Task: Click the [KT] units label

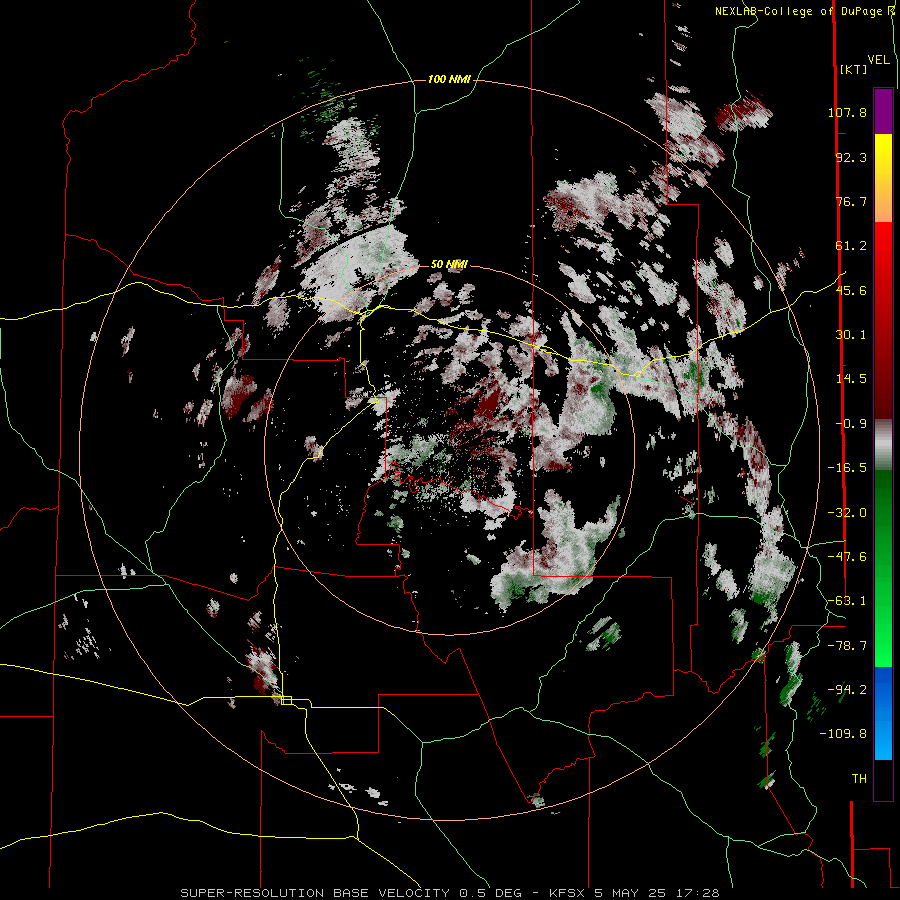Action: 853,69
